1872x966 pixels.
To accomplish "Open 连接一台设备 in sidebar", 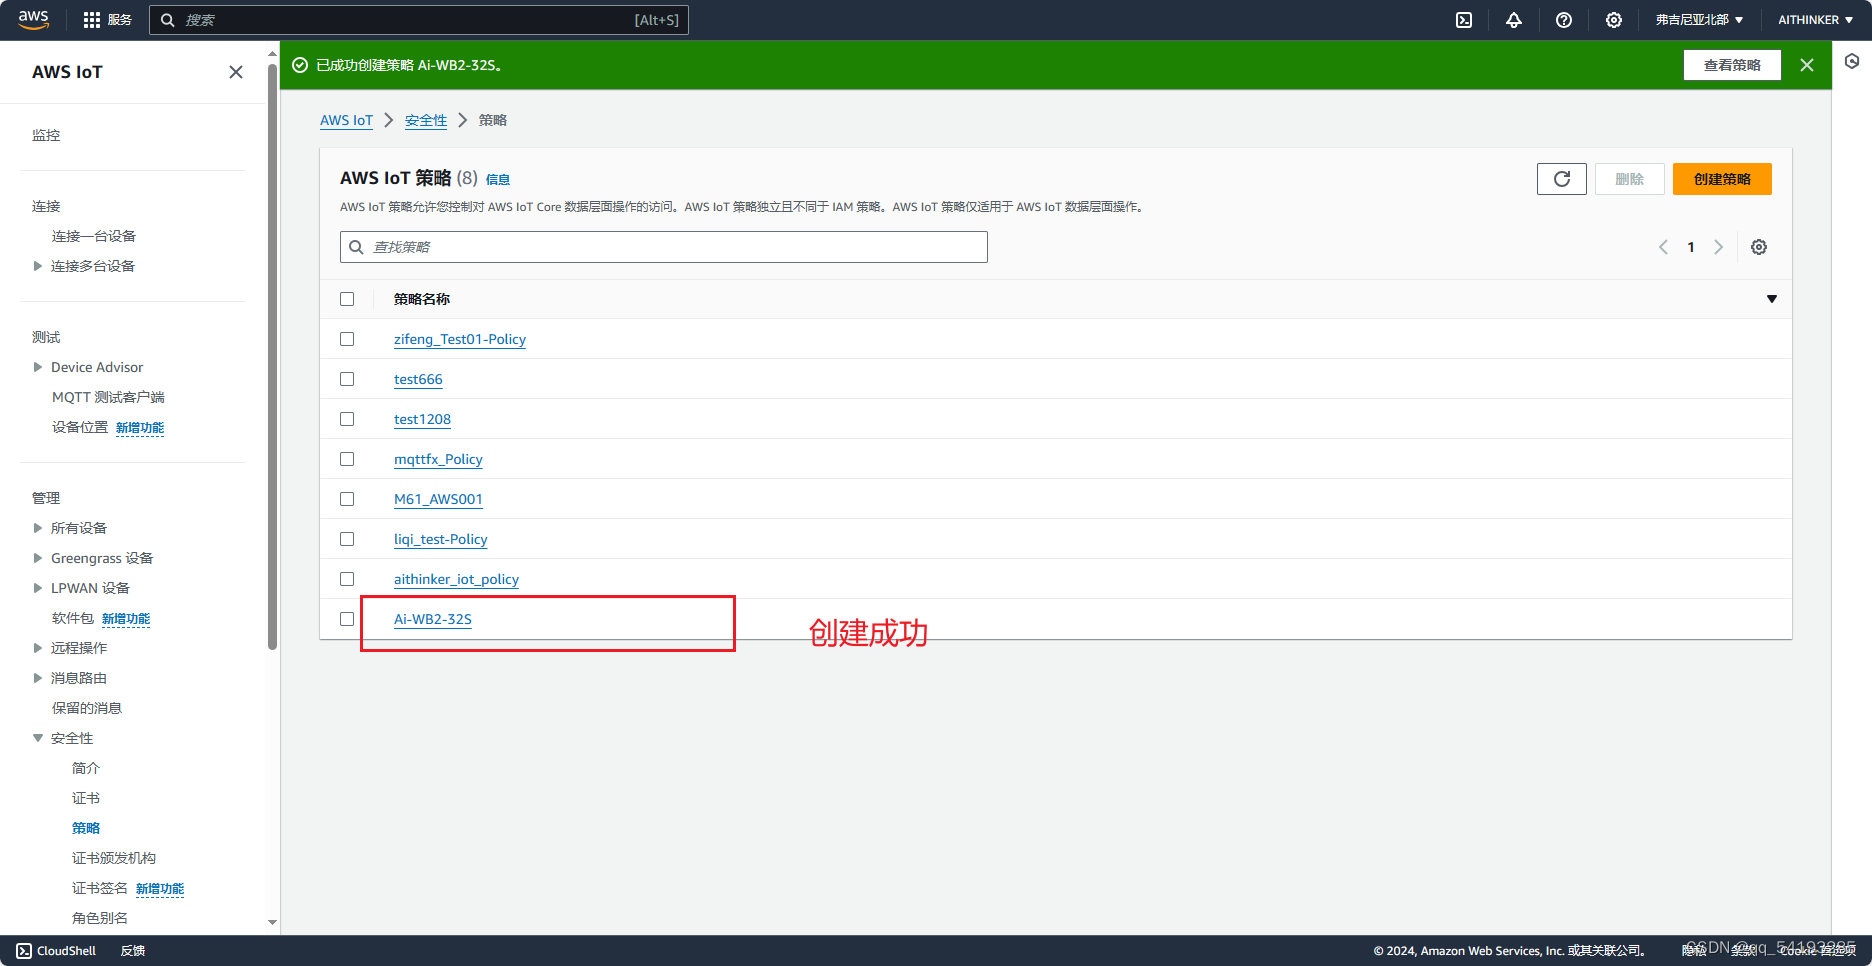I will coord(94,236).
